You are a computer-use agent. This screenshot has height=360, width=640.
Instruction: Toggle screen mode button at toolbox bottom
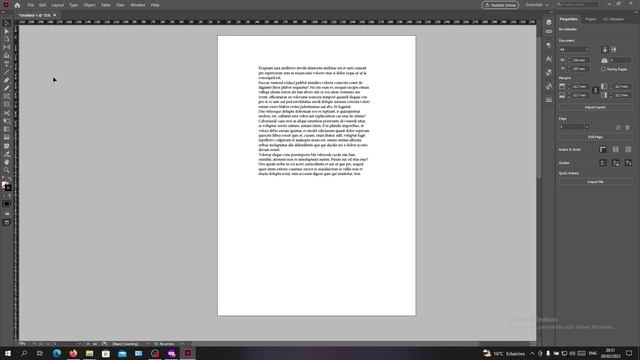point(7,222)
